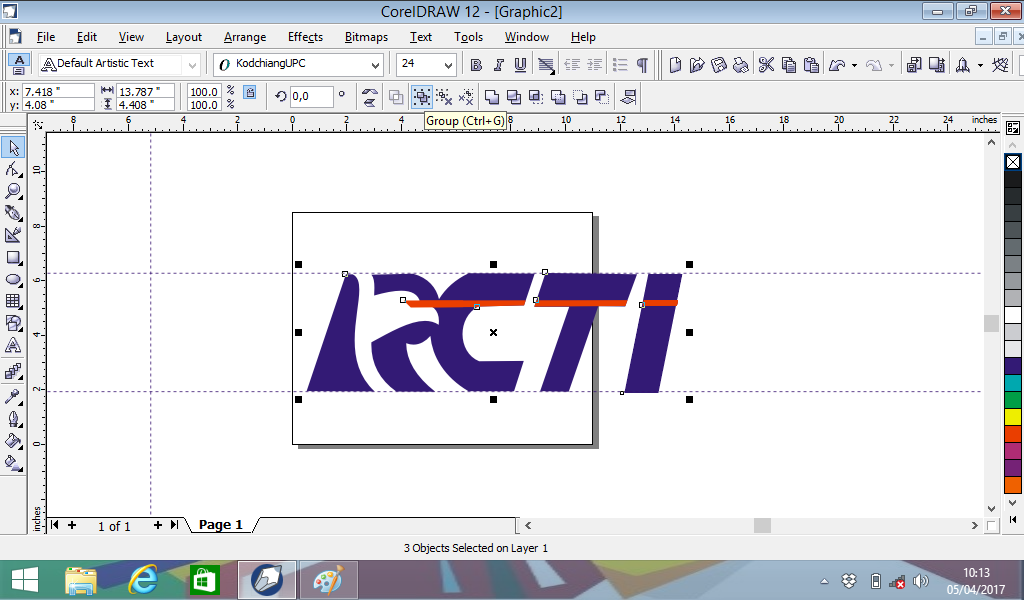Select the Text tool

(x=13, y=344)
